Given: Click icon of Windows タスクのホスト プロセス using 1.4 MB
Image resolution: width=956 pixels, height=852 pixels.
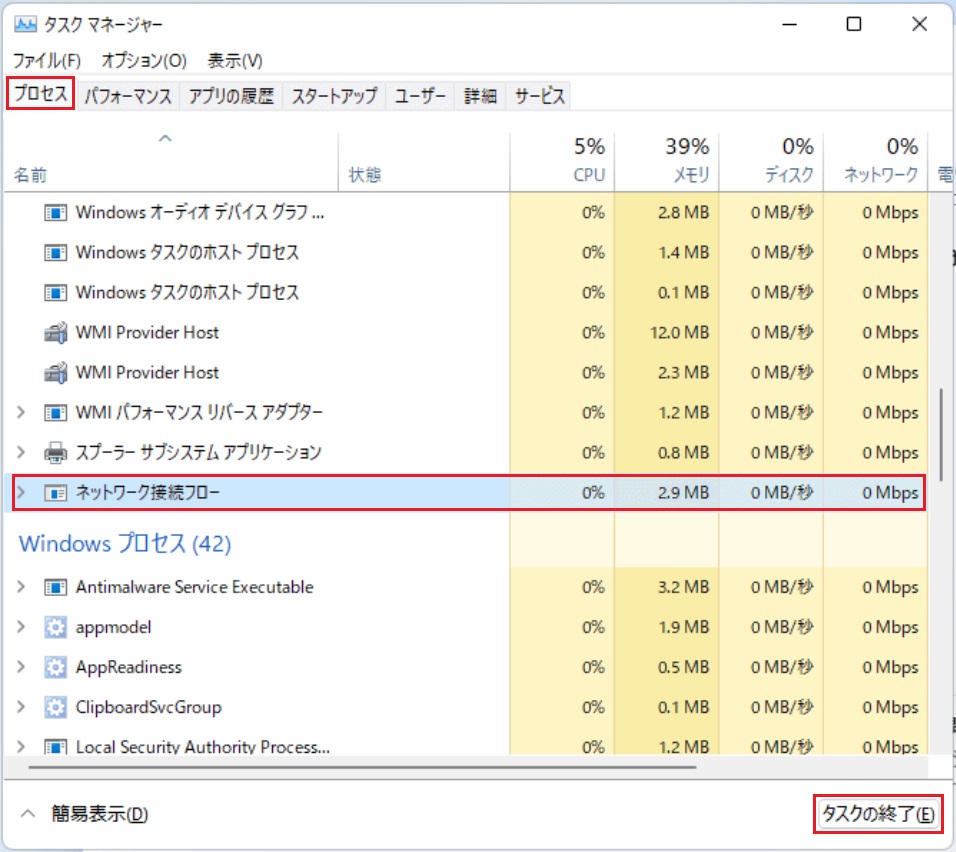Looking at the screenshot, I should [x=55, y=252].
